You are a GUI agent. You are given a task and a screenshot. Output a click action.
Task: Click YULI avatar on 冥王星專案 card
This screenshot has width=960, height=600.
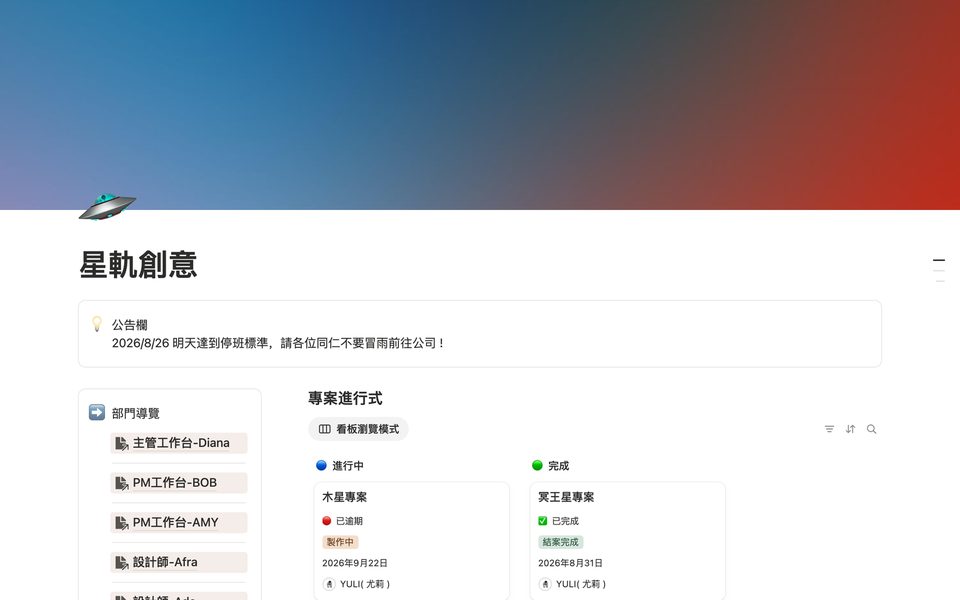coord(545,584)
